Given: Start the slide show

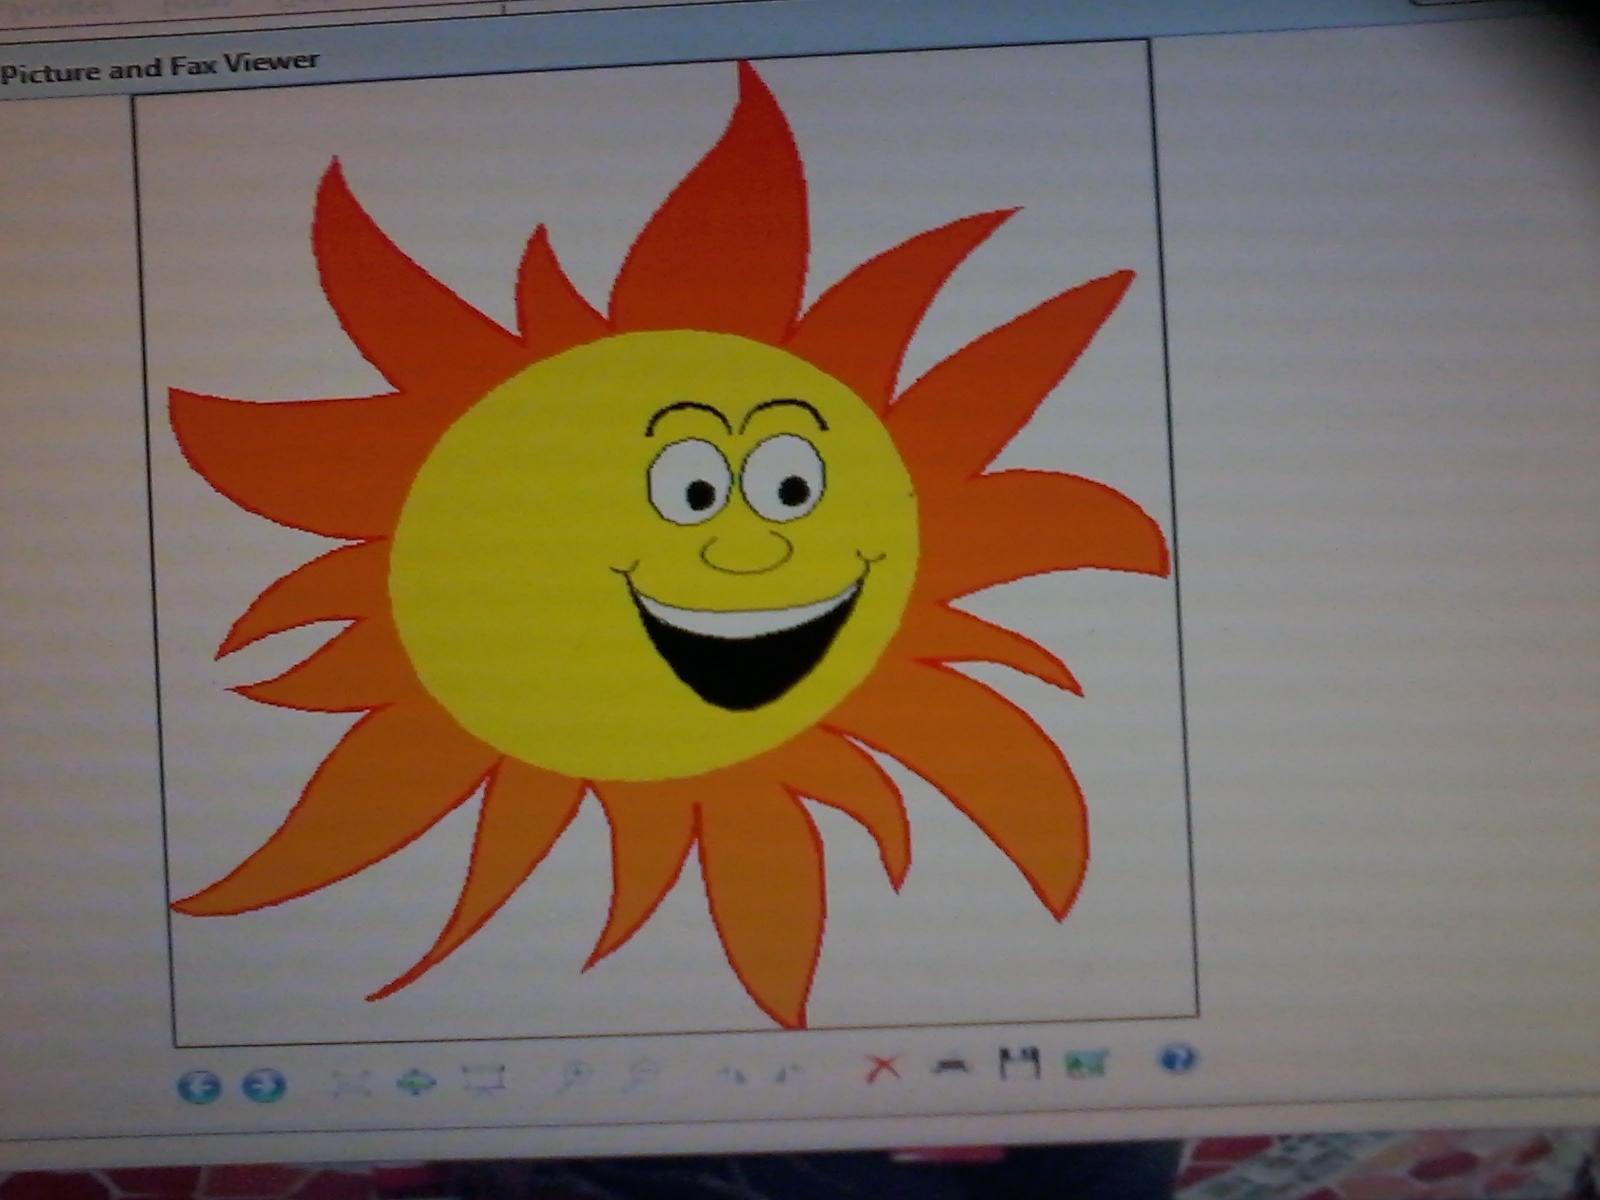Looking at the screenshot, I should 483,1079.
